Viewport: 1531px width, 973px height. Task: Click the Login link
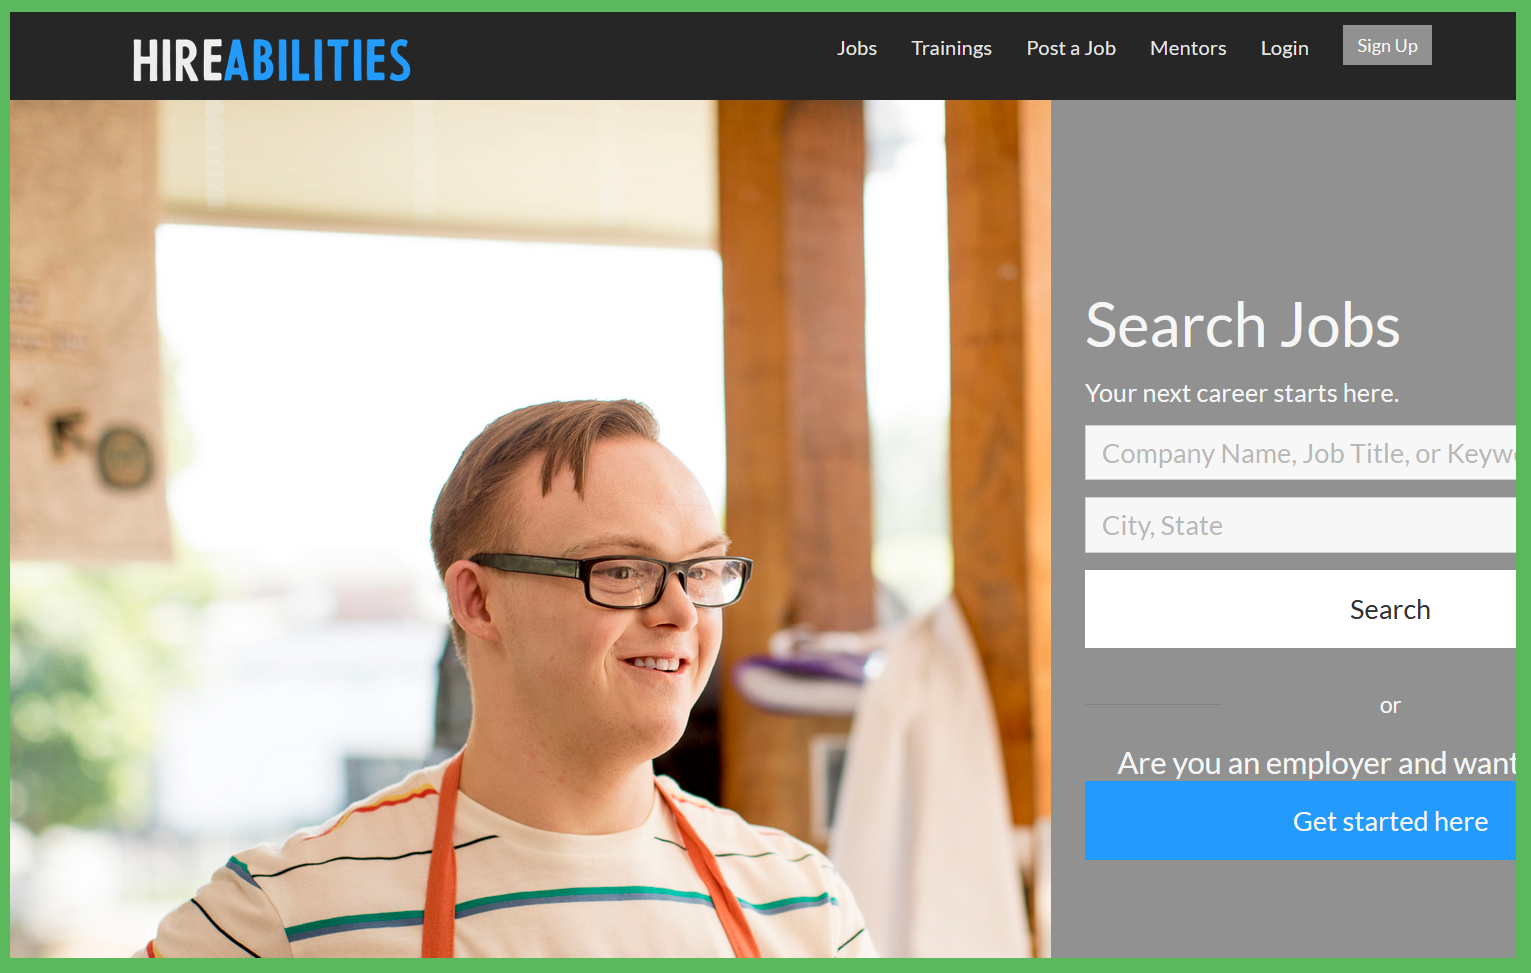click(1284, 48)
